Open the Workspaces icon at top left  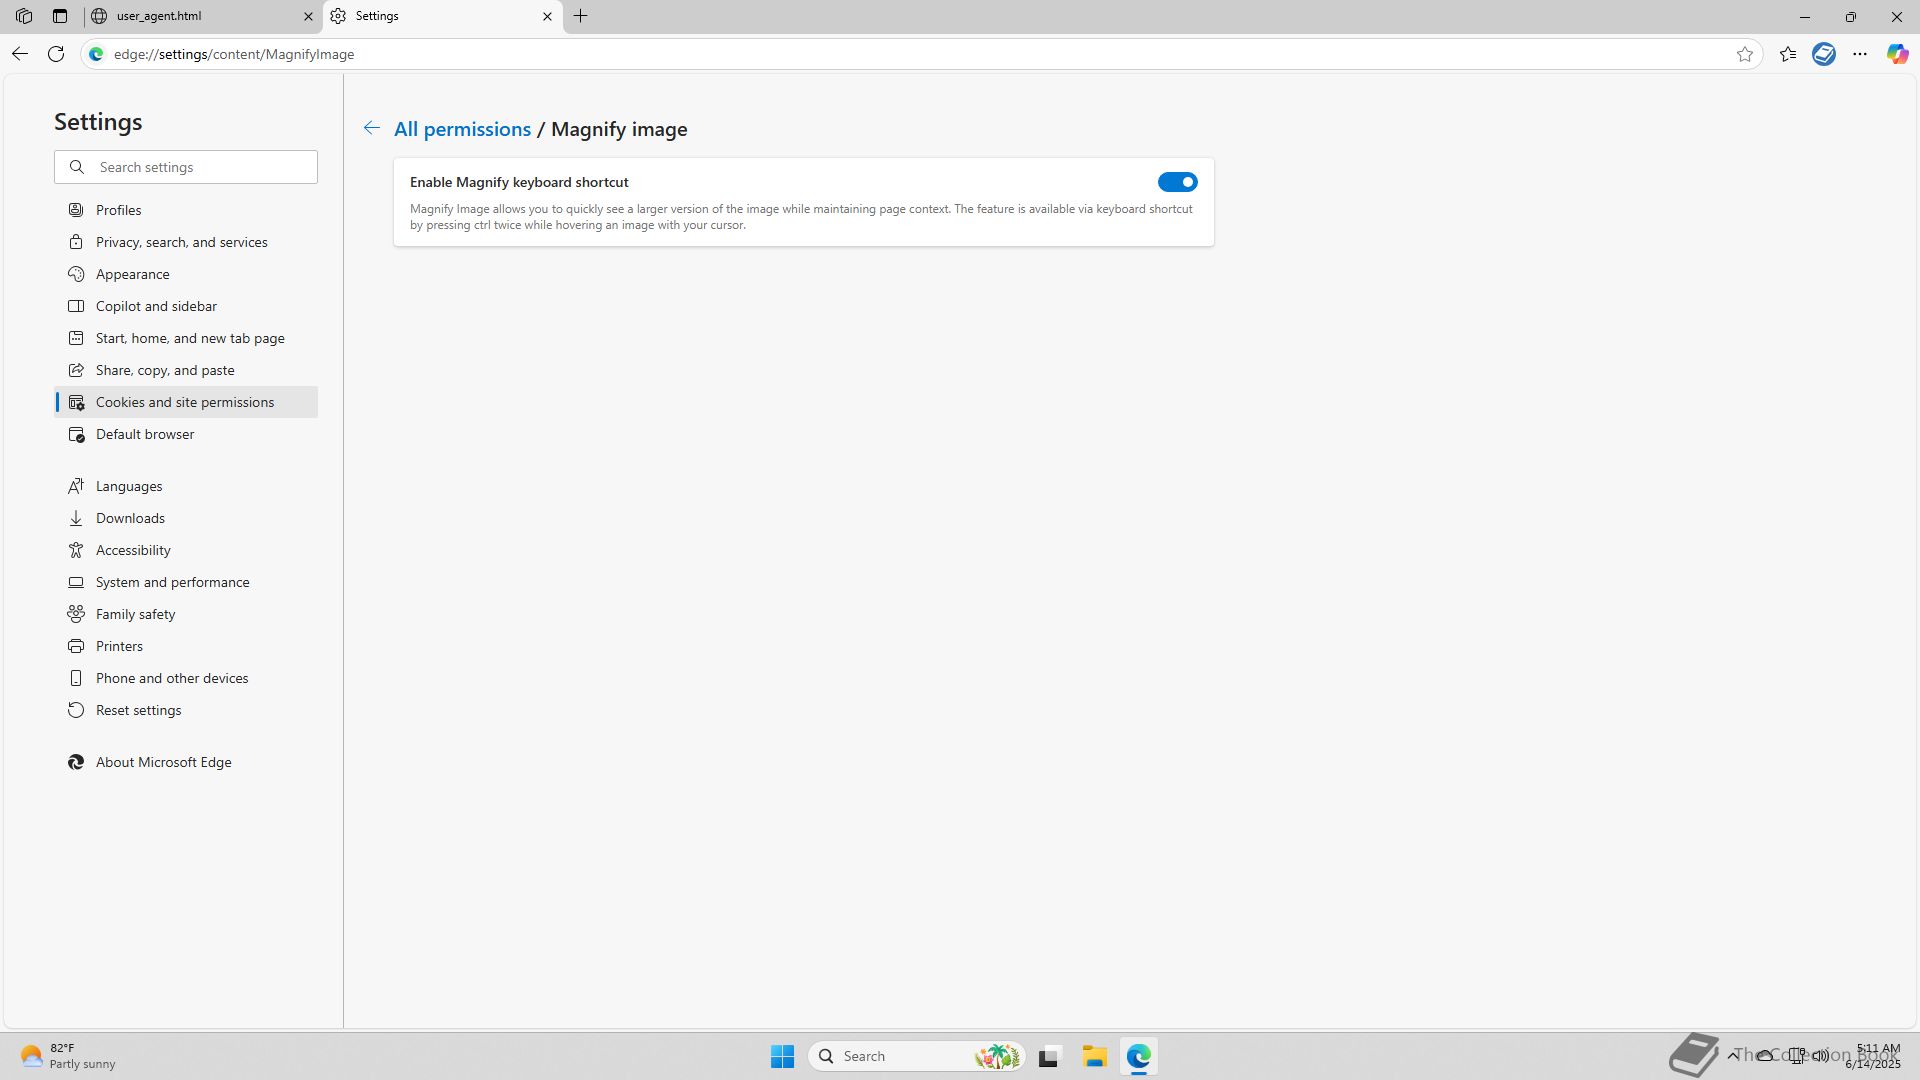24,16
